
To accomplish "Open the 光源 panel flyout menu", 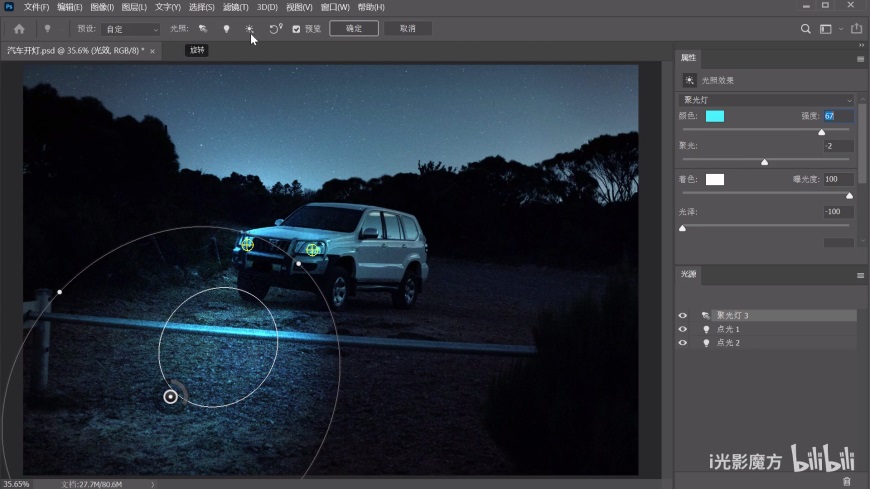I will 861,275.
